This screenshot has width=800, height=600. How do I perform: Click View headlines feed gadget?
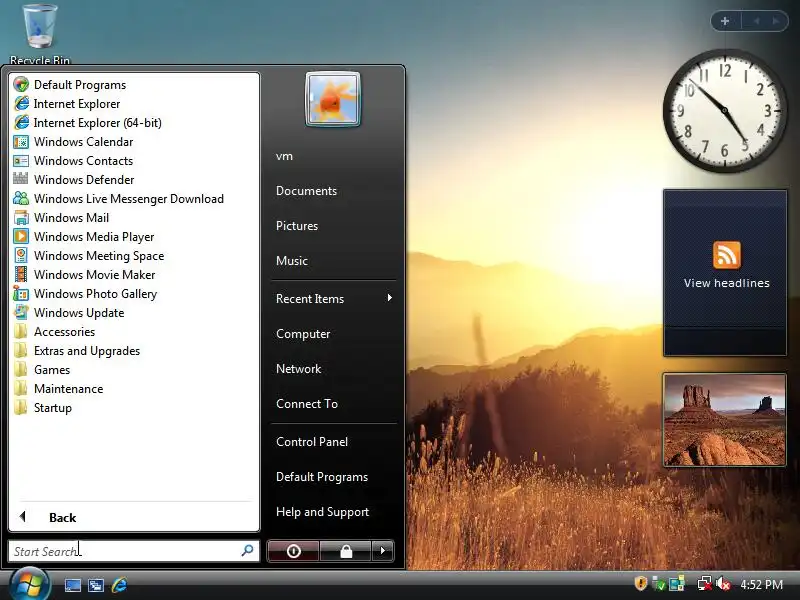tap(725, 272)
